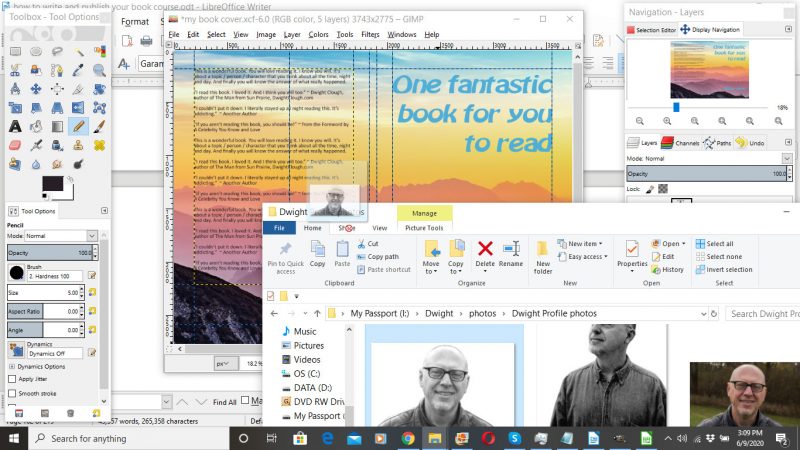
Task: Enable the Apply Jitter checkbox
Action: [12, 379]
